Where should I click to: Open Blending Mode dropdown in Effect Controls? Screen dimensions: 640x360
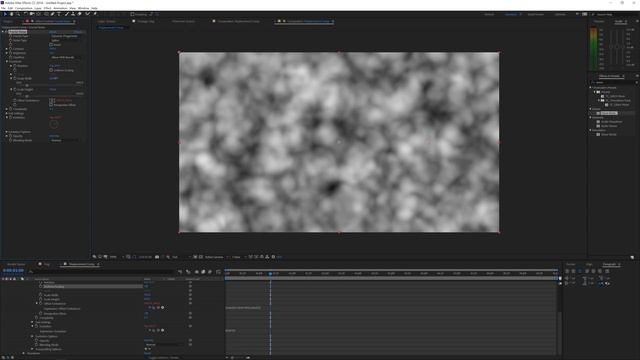(64, 140)
